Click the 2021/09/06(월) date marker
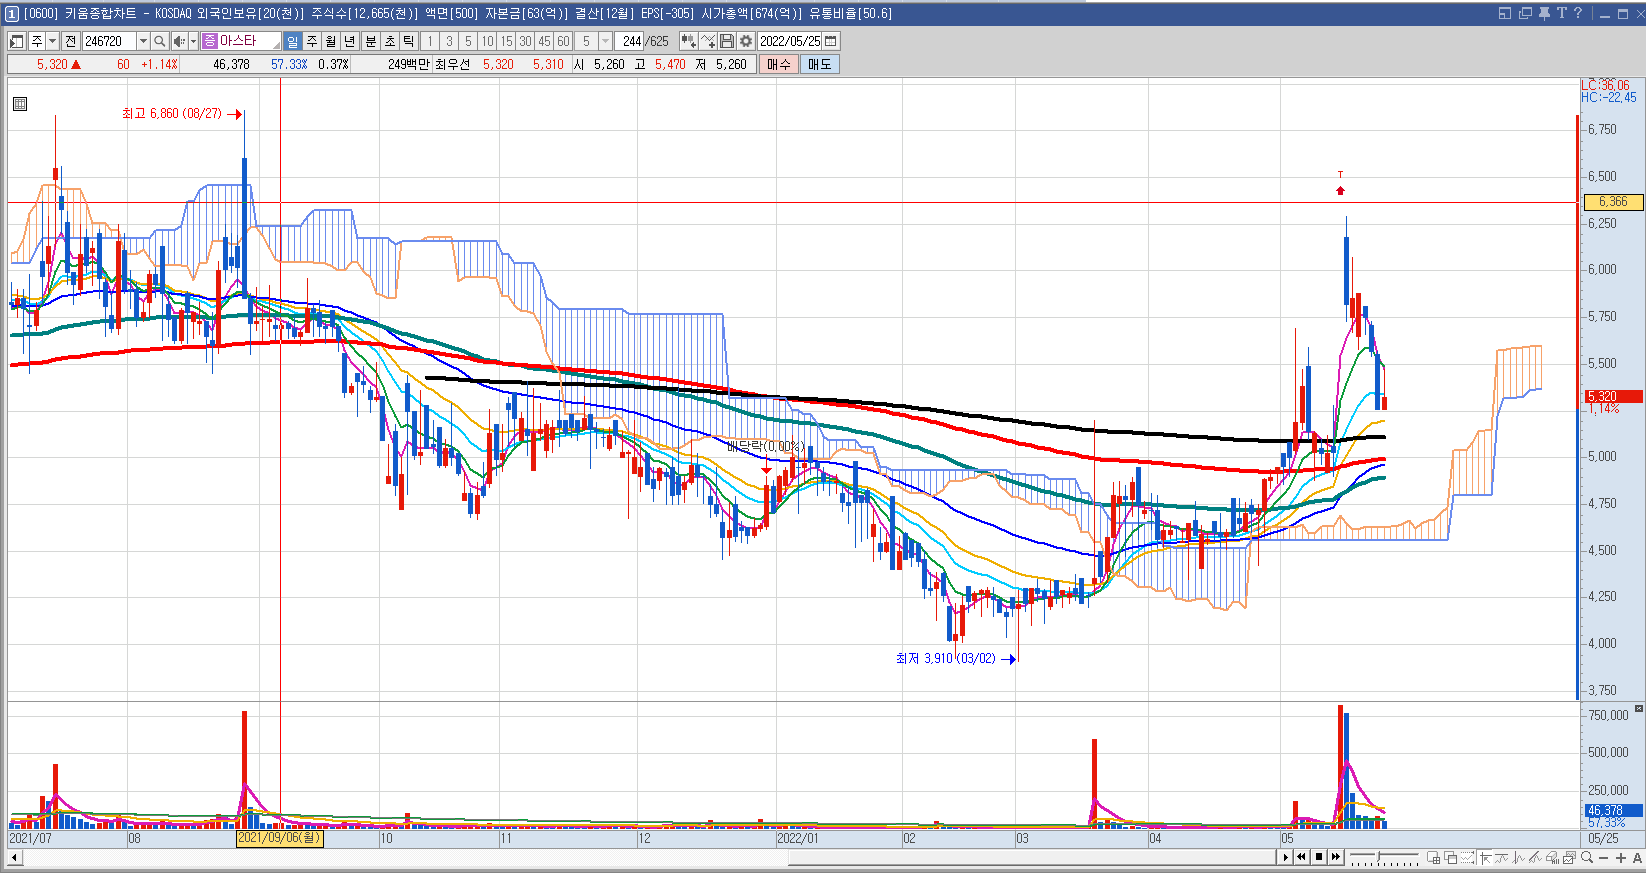 pos(279,838)
